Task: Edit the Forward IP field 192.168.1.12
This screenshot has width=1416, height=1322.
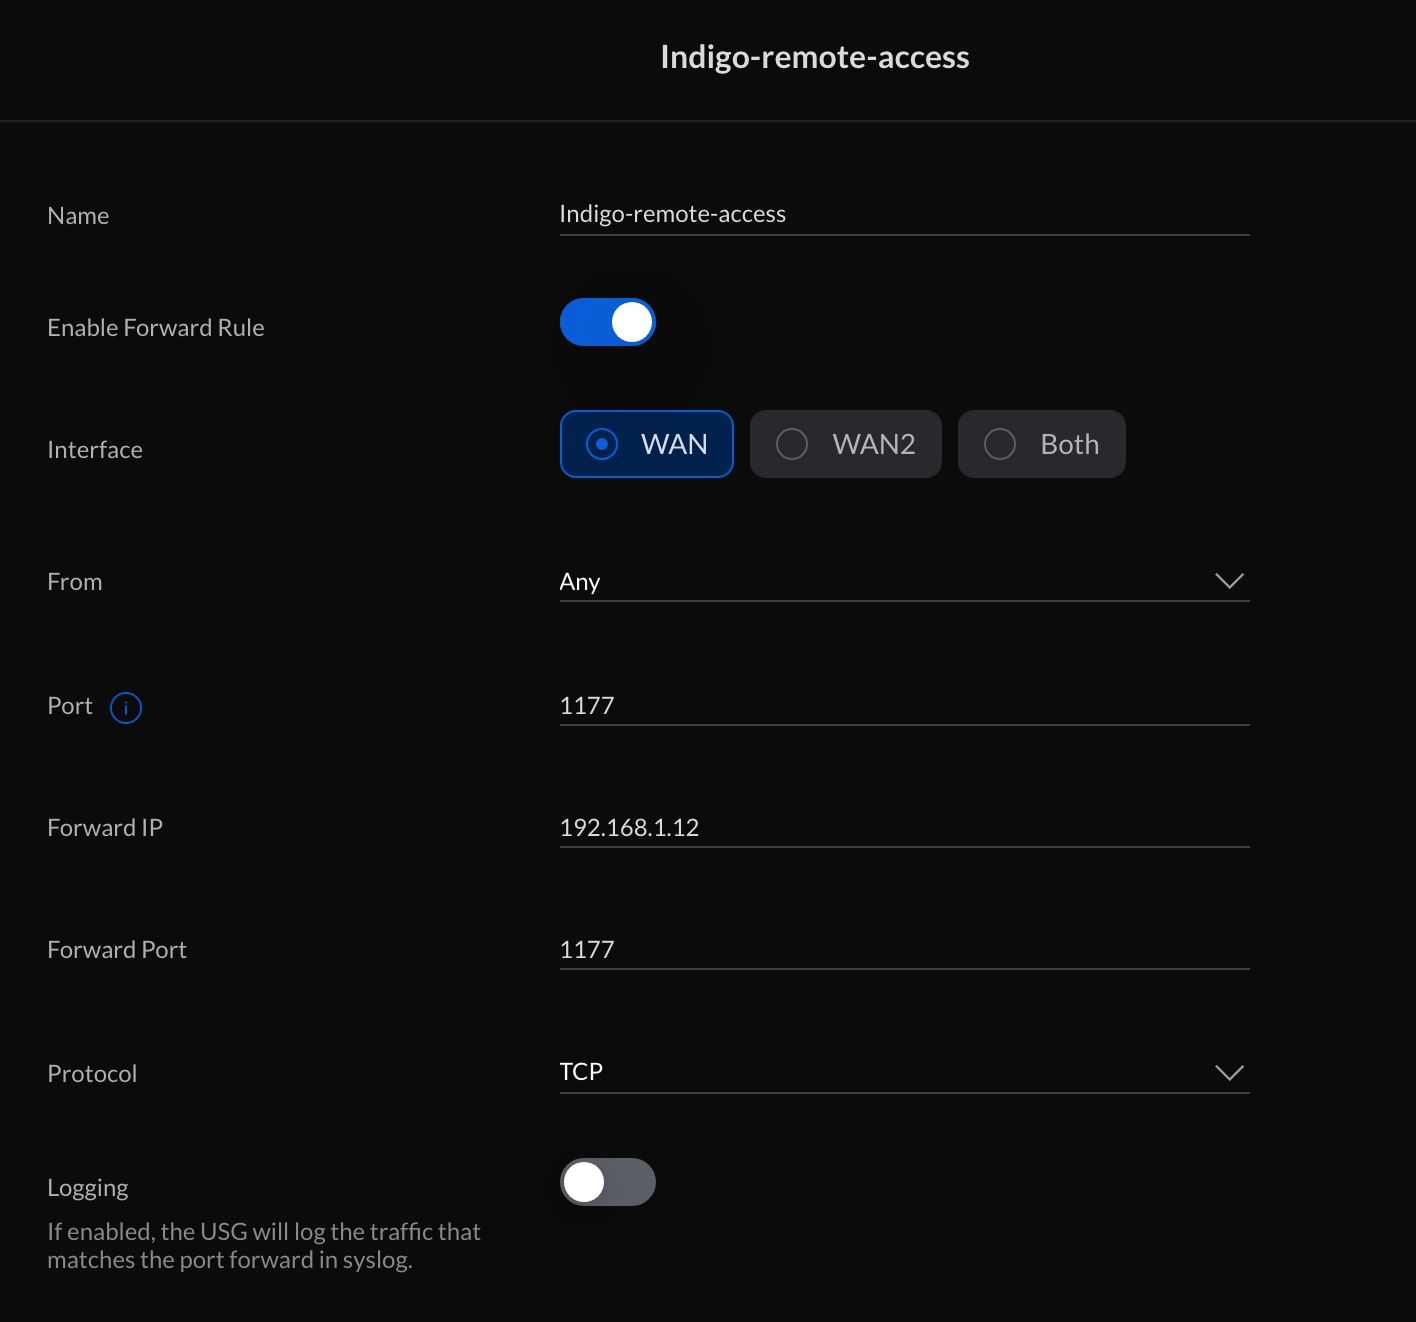Action: click(x=904, y=827)
